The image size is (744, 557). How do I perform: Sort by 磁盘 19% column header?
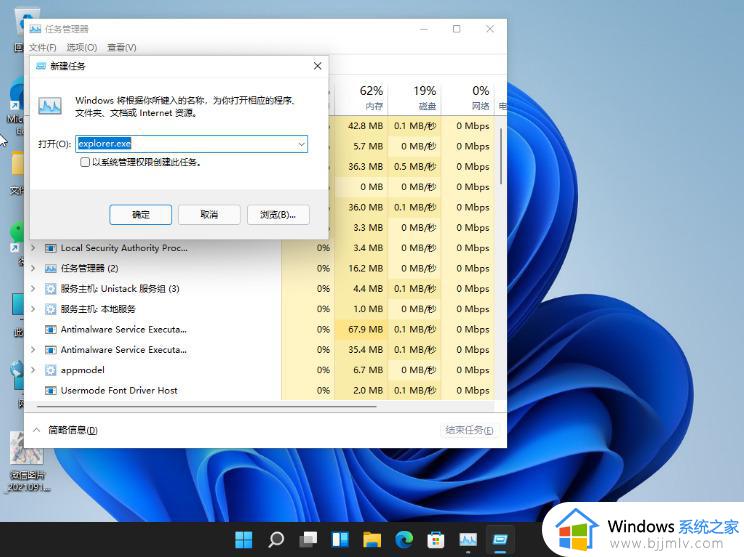click(x=415, y=97)
